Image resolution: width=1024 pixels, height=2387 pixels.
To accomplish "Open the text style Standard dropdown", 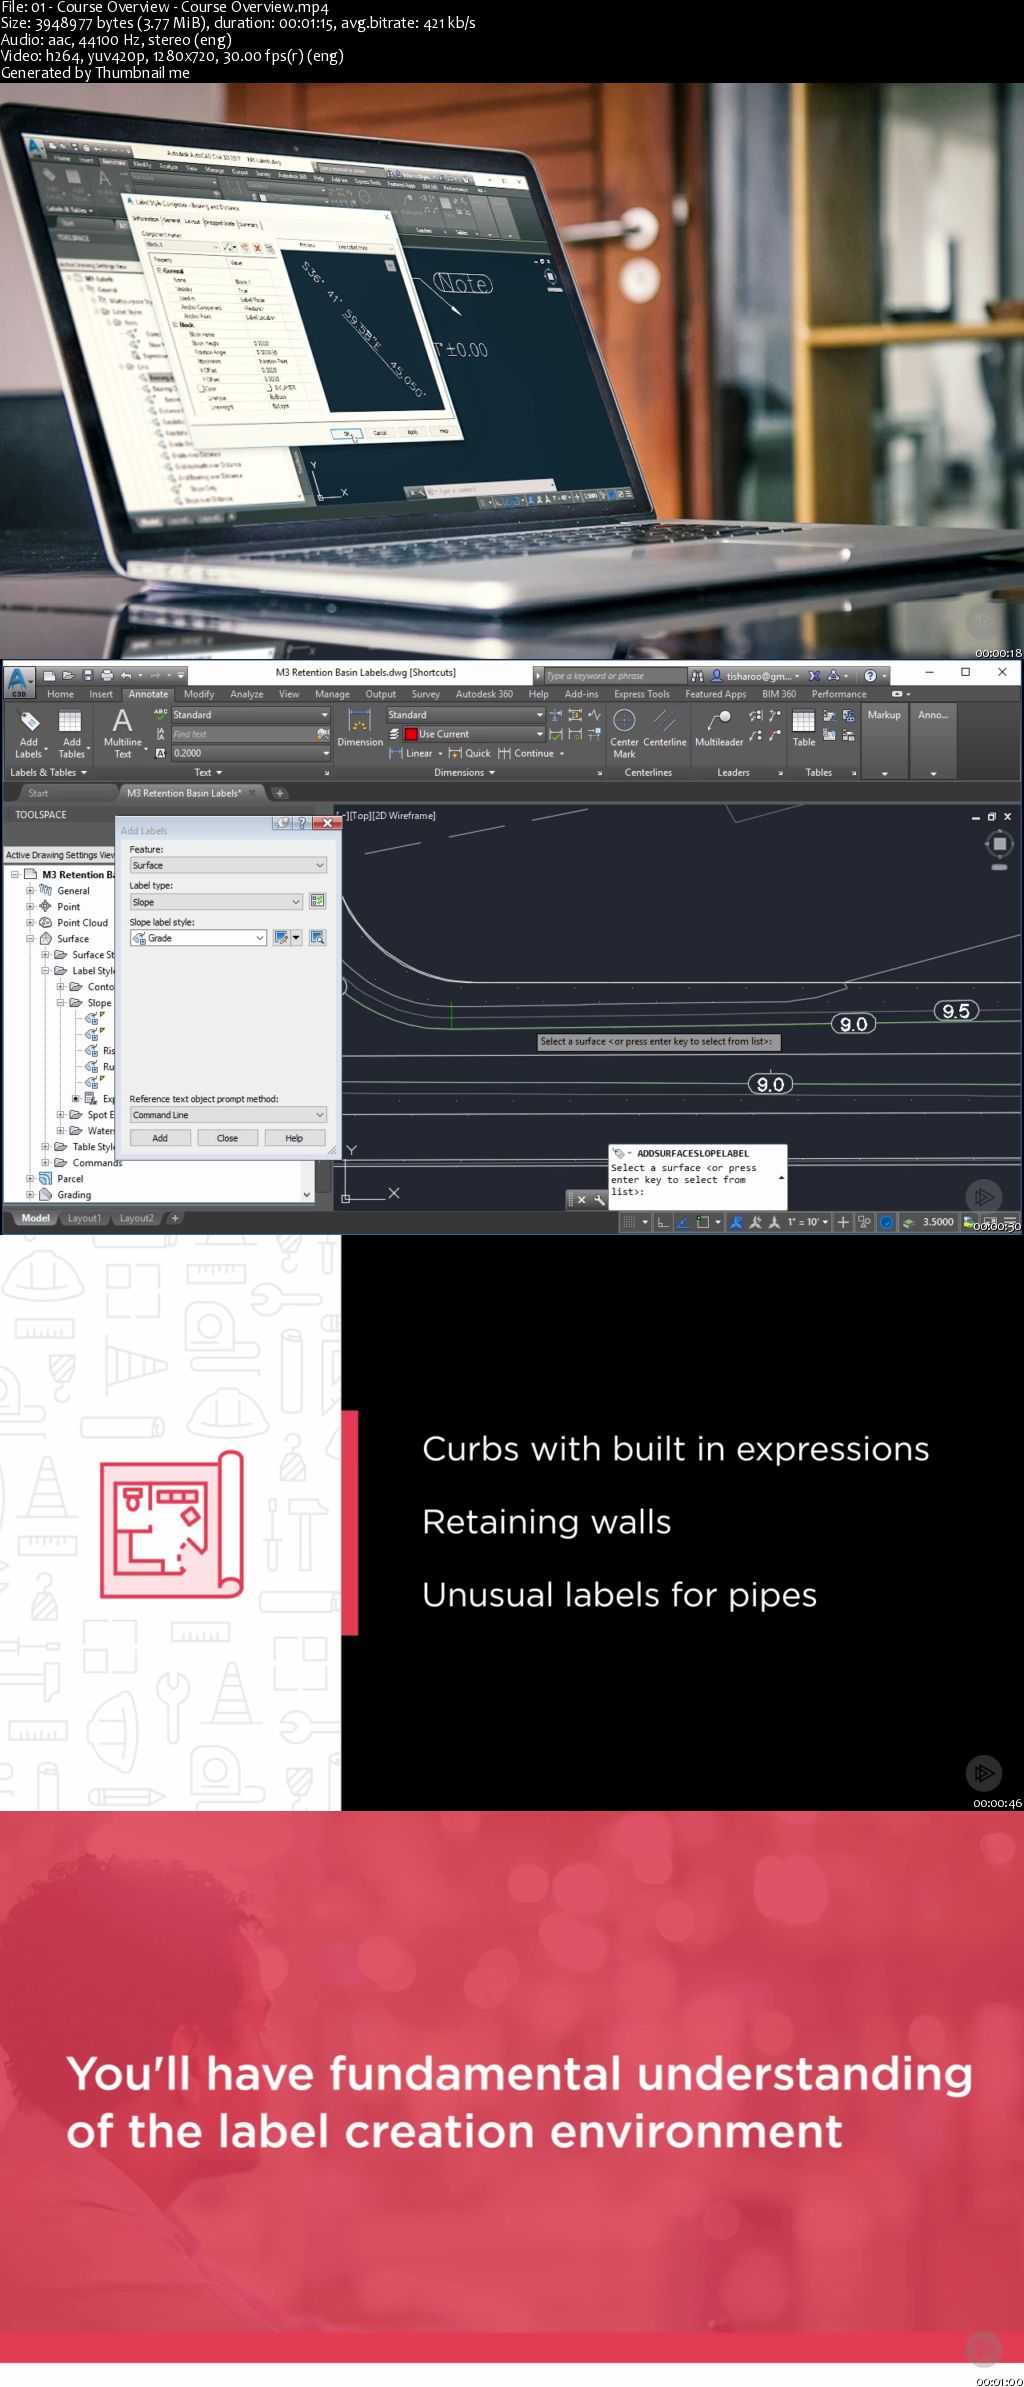I will pos(250,714).
